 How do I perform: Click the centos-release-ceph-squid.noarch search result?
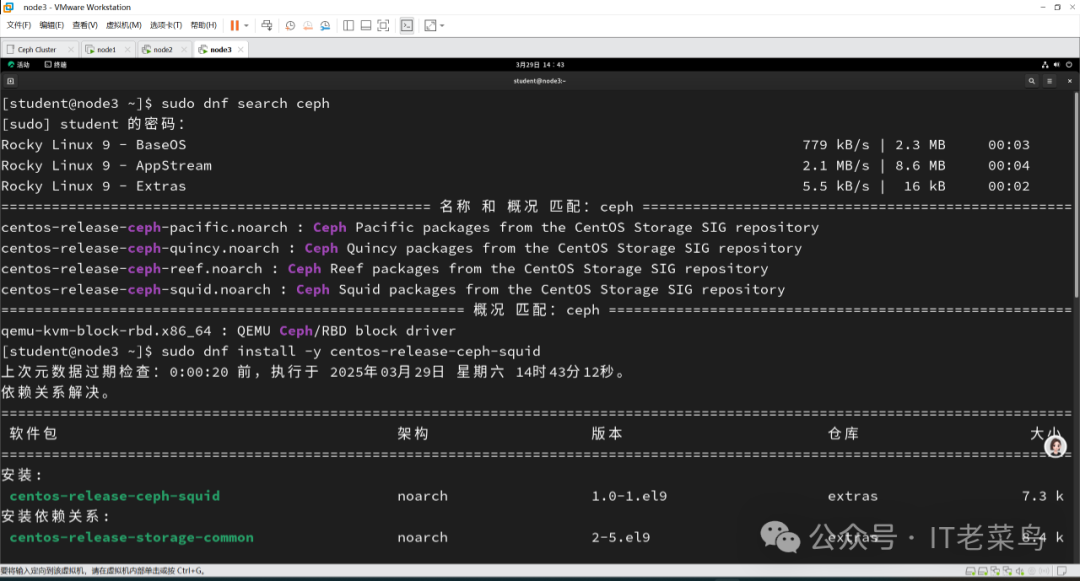(393, 289)
